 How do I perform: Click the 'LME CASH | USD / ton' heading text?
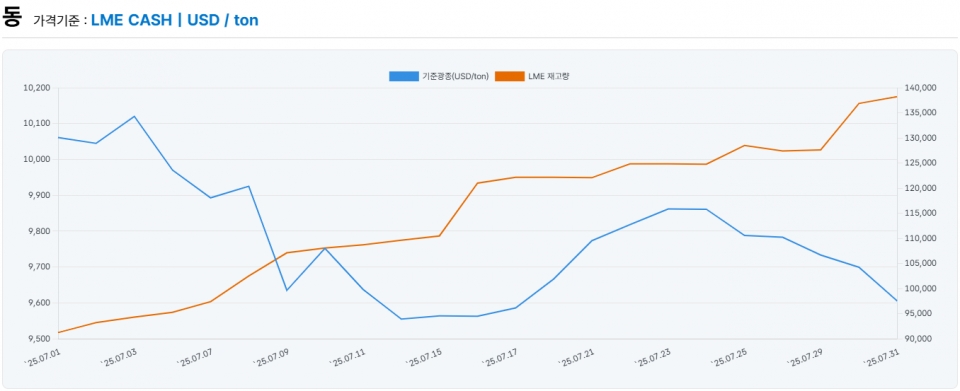[174, 20]
